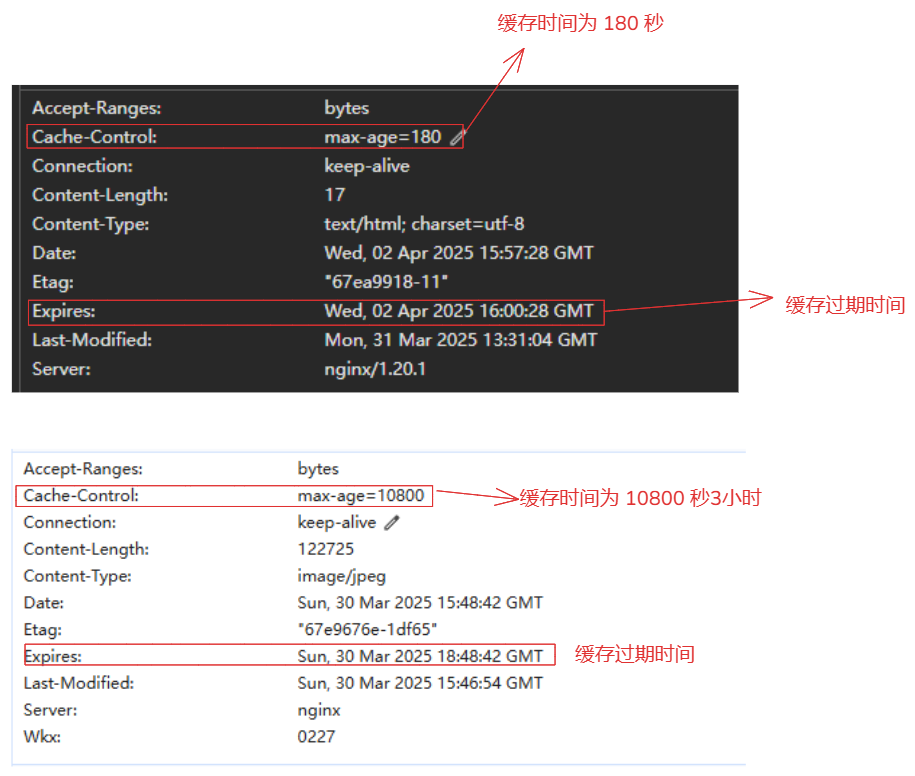Click Last-Modified value Sun, 30 Mar 2025 15:46:54 GMT
This screenshot has height=776, width=915.
click(x=420, y=683)
